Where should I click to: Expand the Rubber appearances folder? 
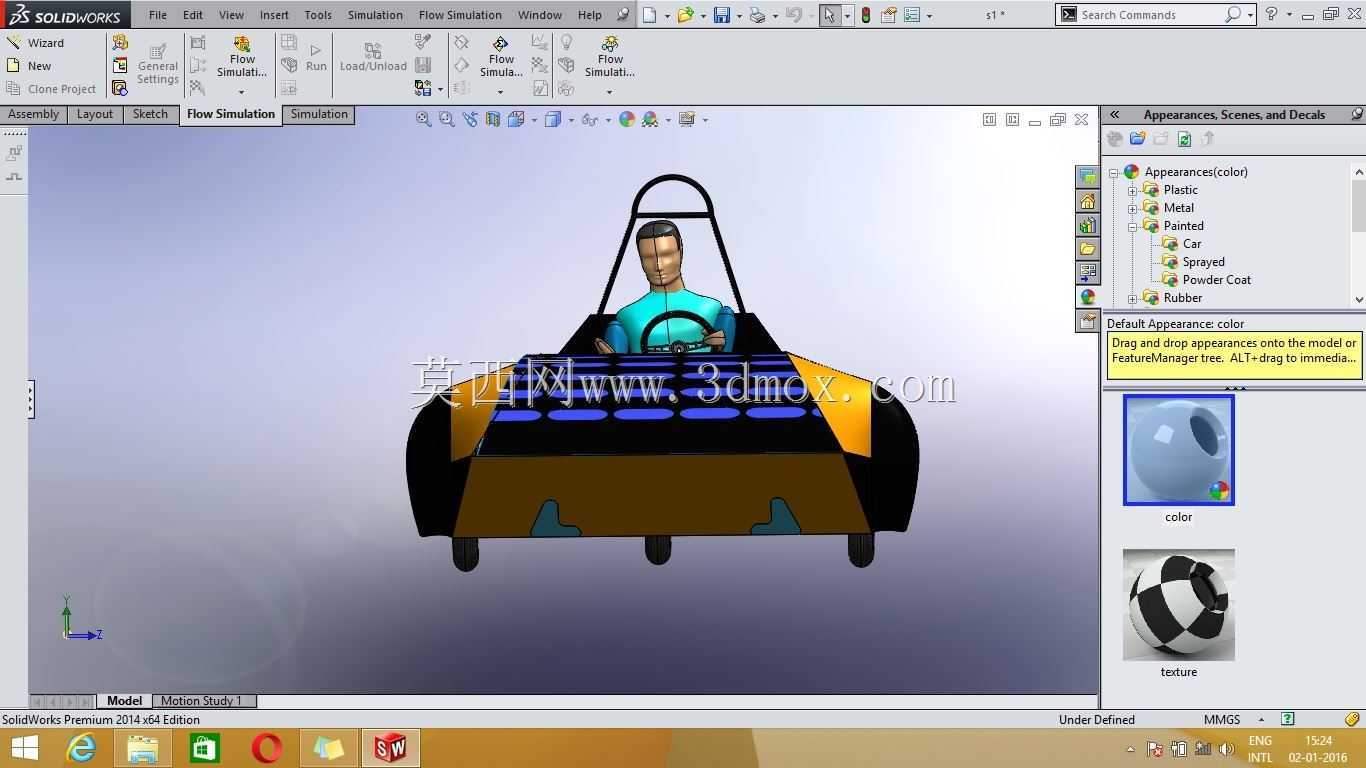[1132, 298]
